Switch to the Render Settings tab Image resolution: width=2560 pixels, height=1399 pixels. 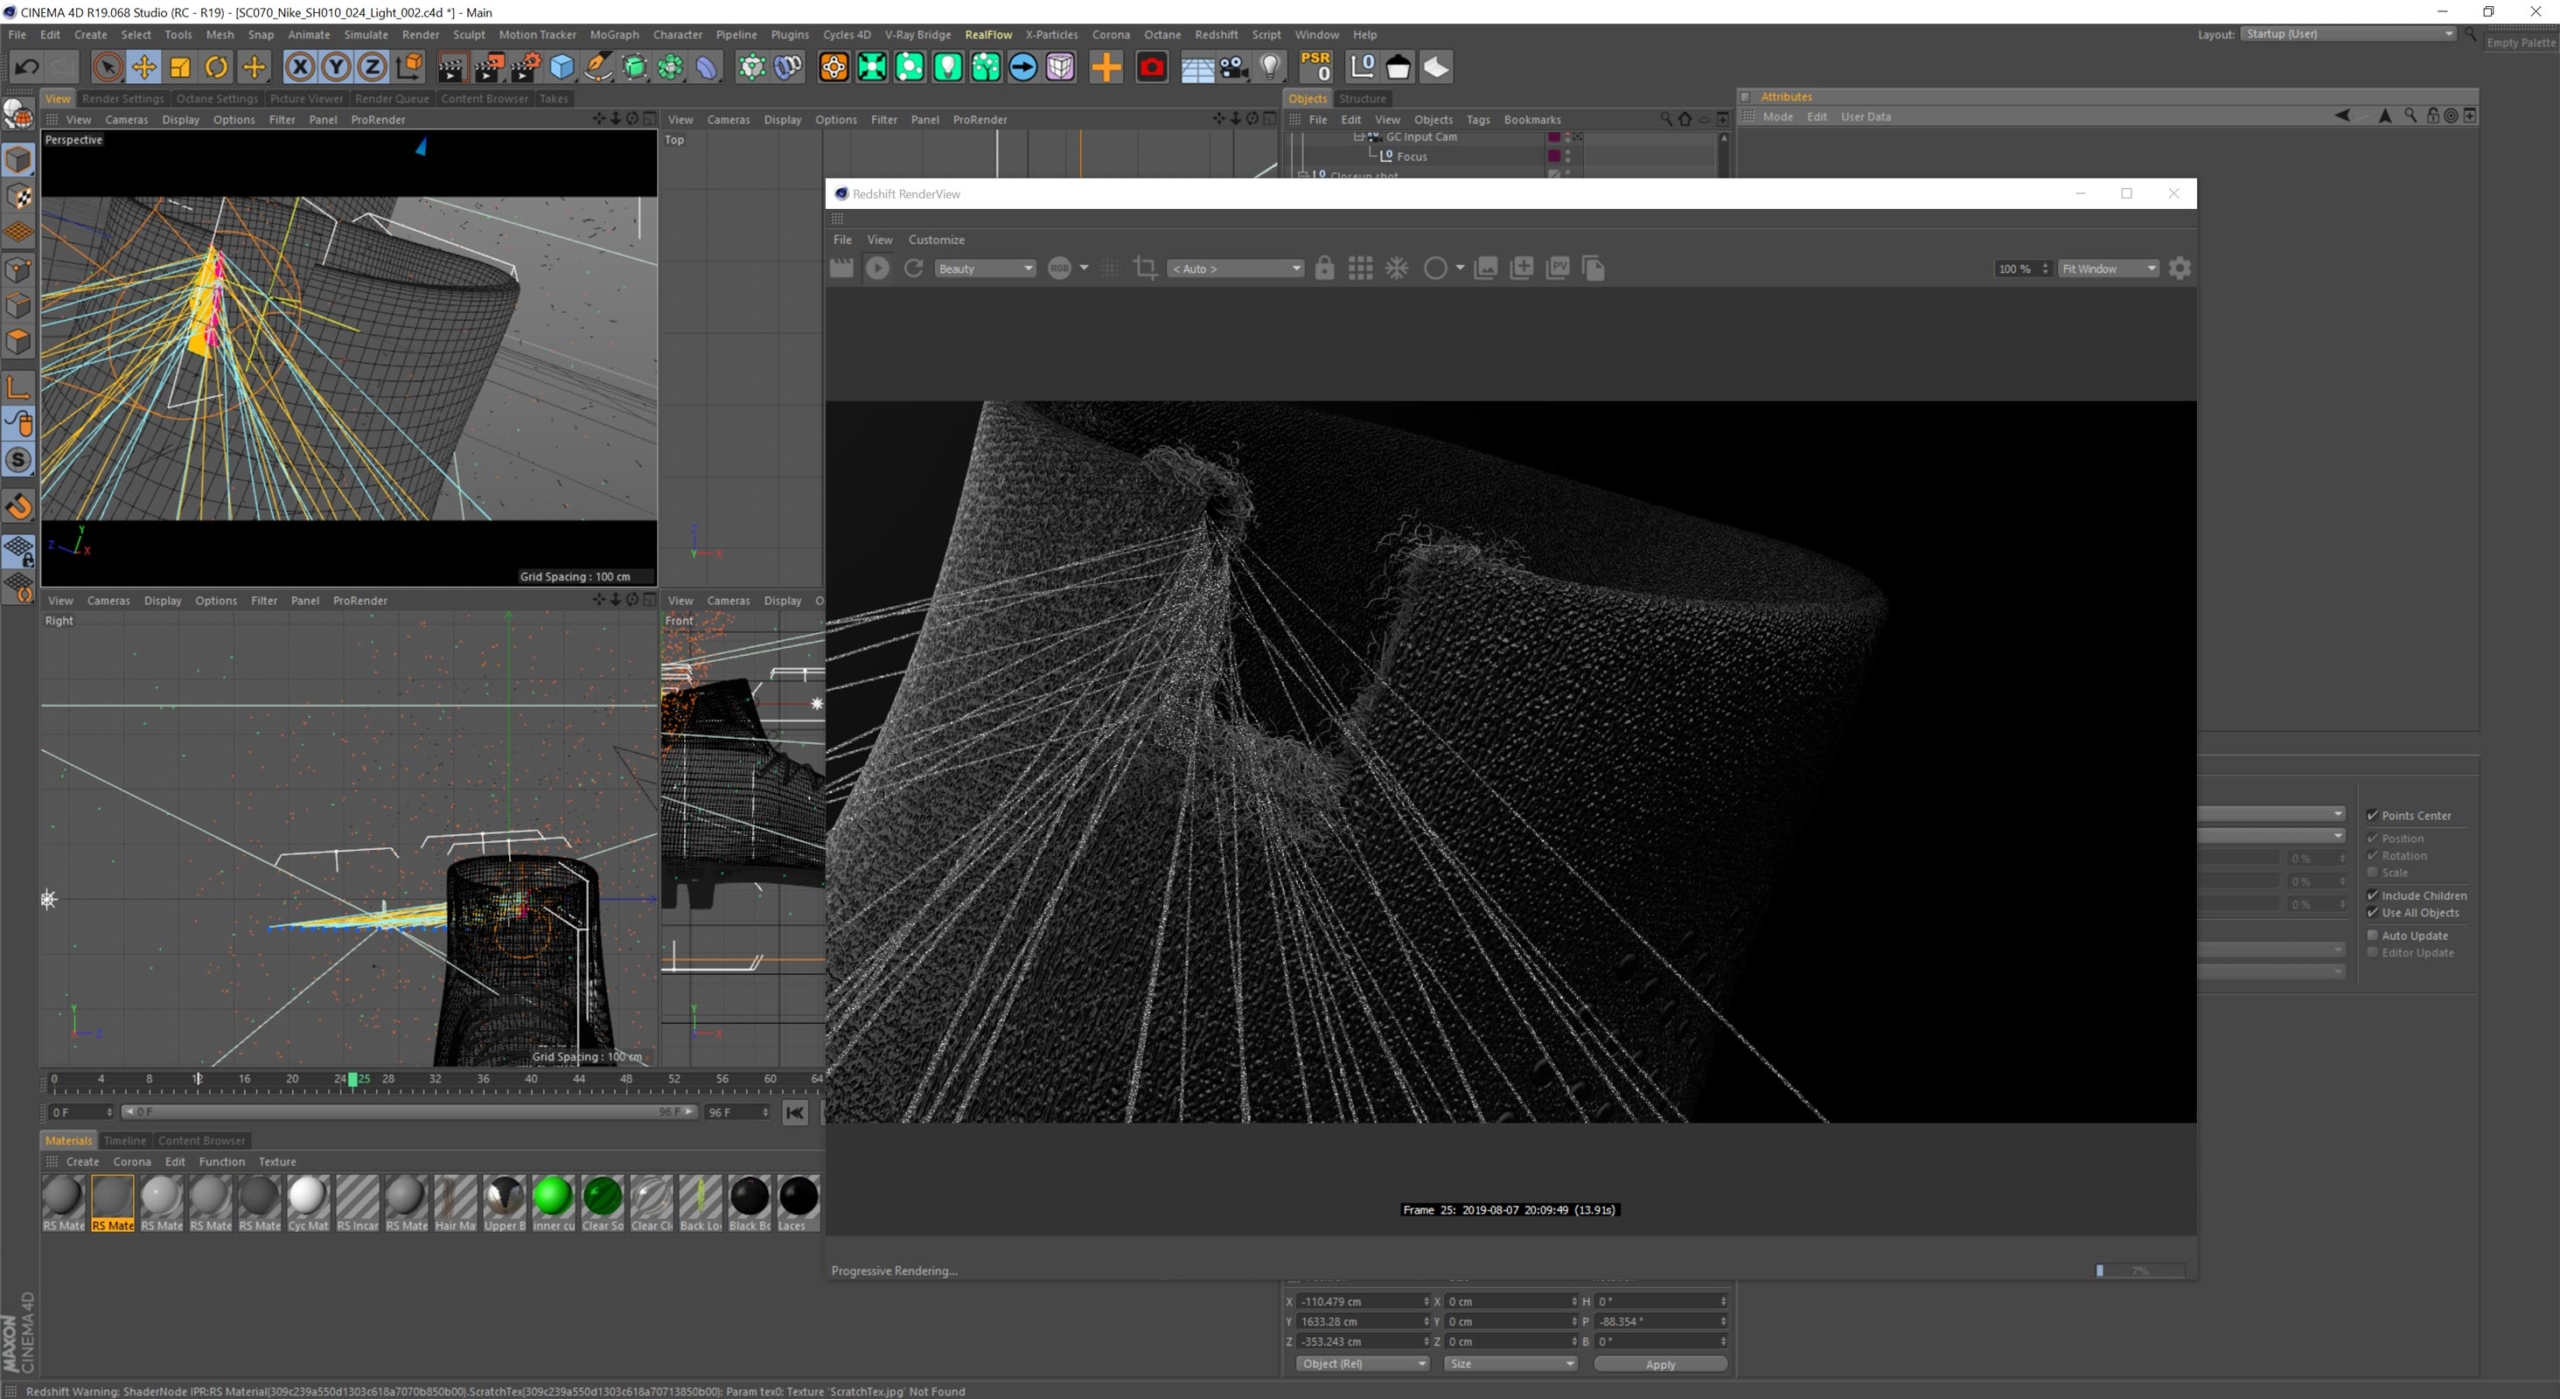point(123,98)
